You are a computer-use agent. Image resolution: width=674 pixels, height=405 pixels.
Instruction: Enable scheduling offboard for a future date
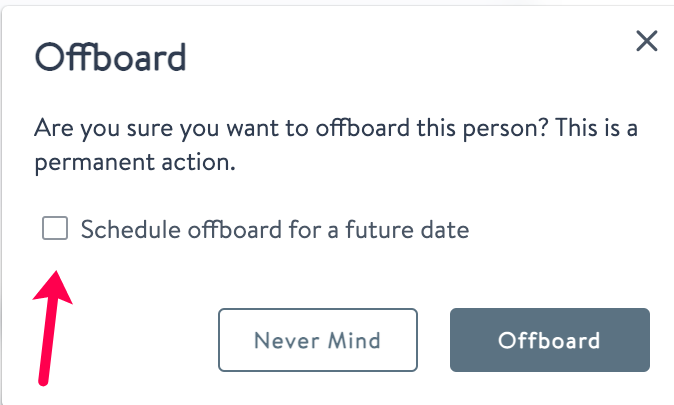click(x=55, y=229)
